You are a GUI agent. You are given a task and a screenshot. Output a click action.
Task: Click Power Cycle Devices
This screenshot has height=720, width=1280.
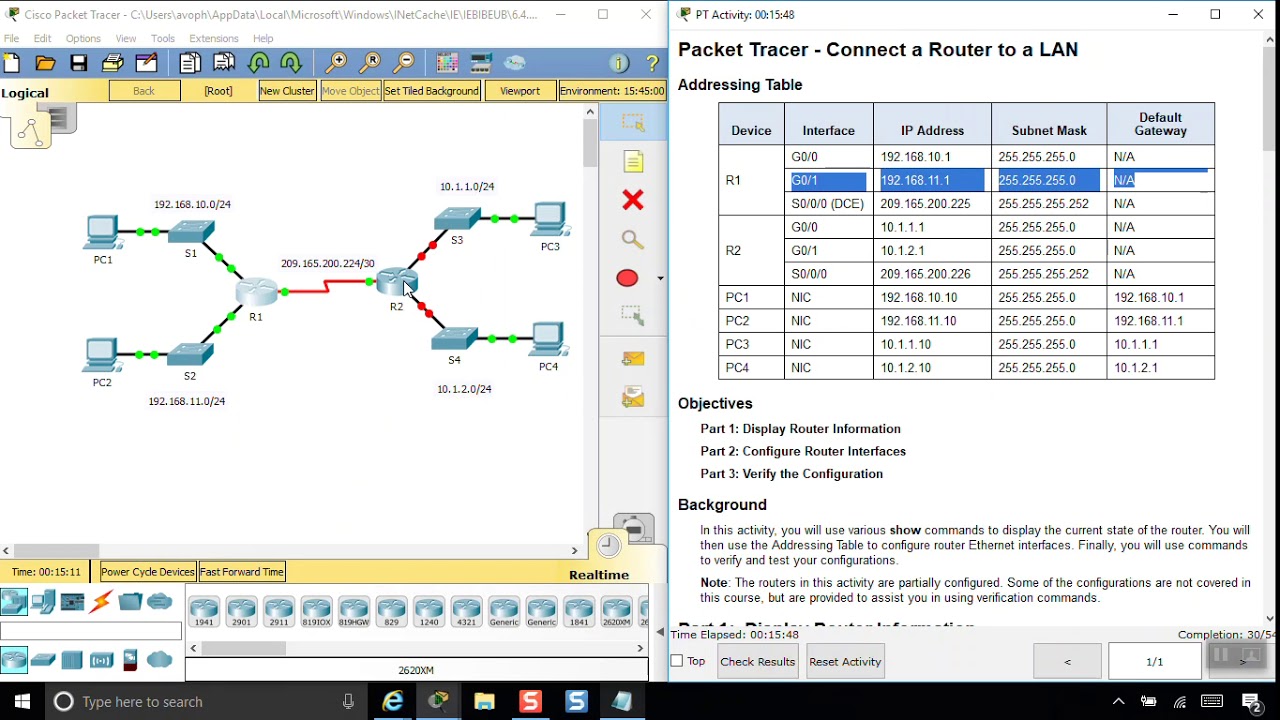pos(148,572)
